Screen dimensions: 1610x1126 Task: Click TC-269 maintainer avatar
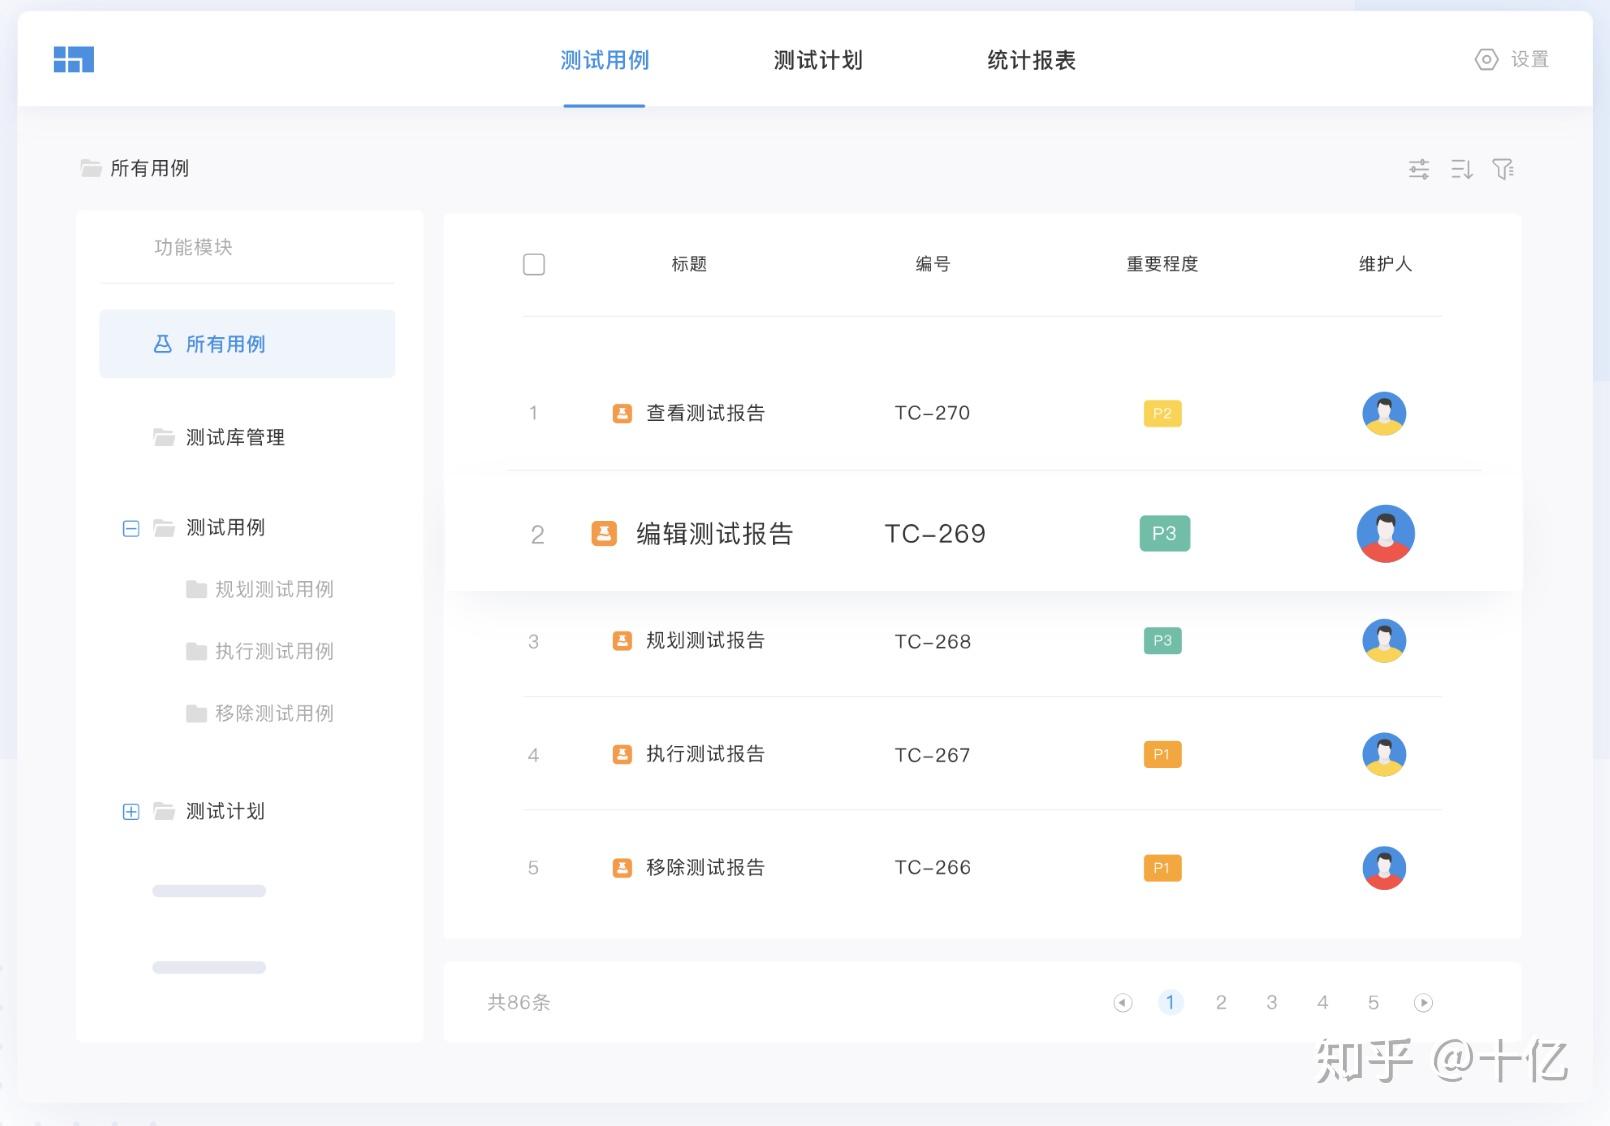click(1385, 534)
